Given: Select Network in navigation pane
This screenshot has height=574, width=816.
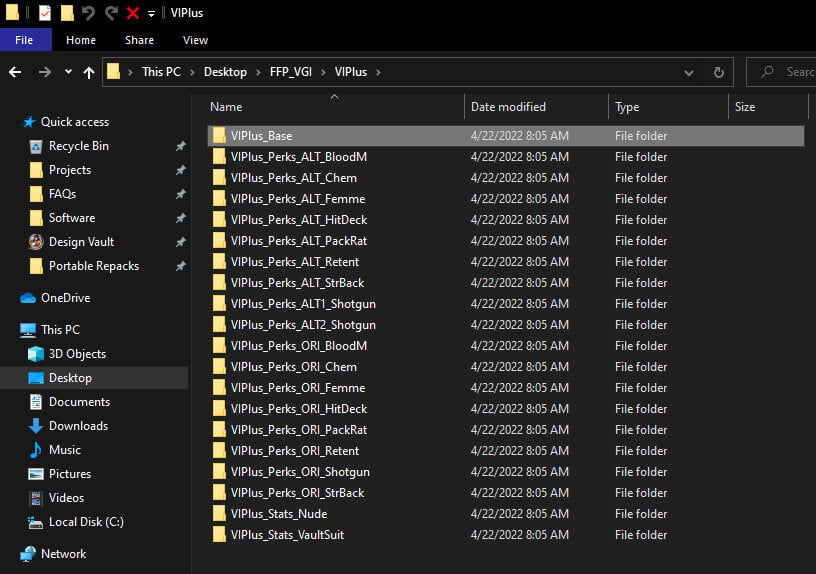Looking at the screenshot, I should (63, 554).
